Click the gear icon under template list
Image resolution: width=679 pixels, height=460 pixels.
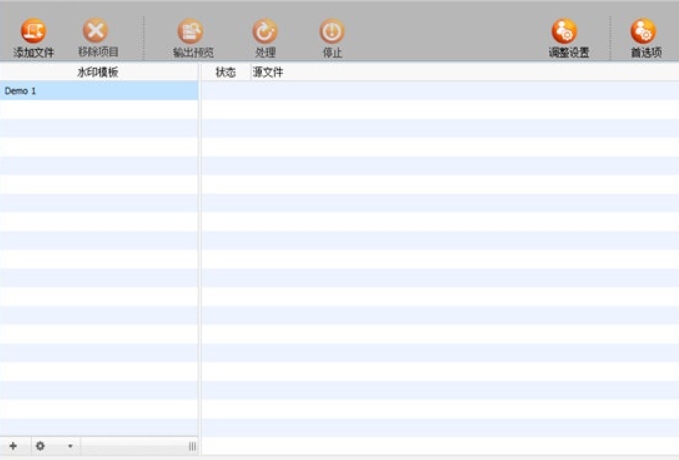point(40,446)
